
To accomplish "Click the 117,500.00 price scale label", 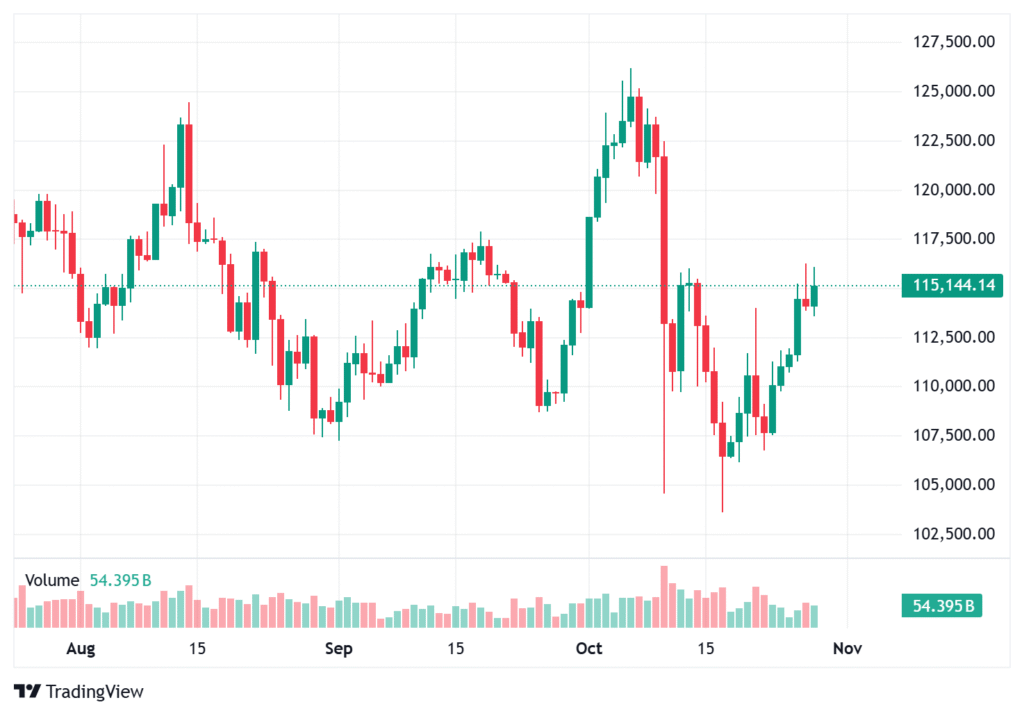I will point(954,238).
